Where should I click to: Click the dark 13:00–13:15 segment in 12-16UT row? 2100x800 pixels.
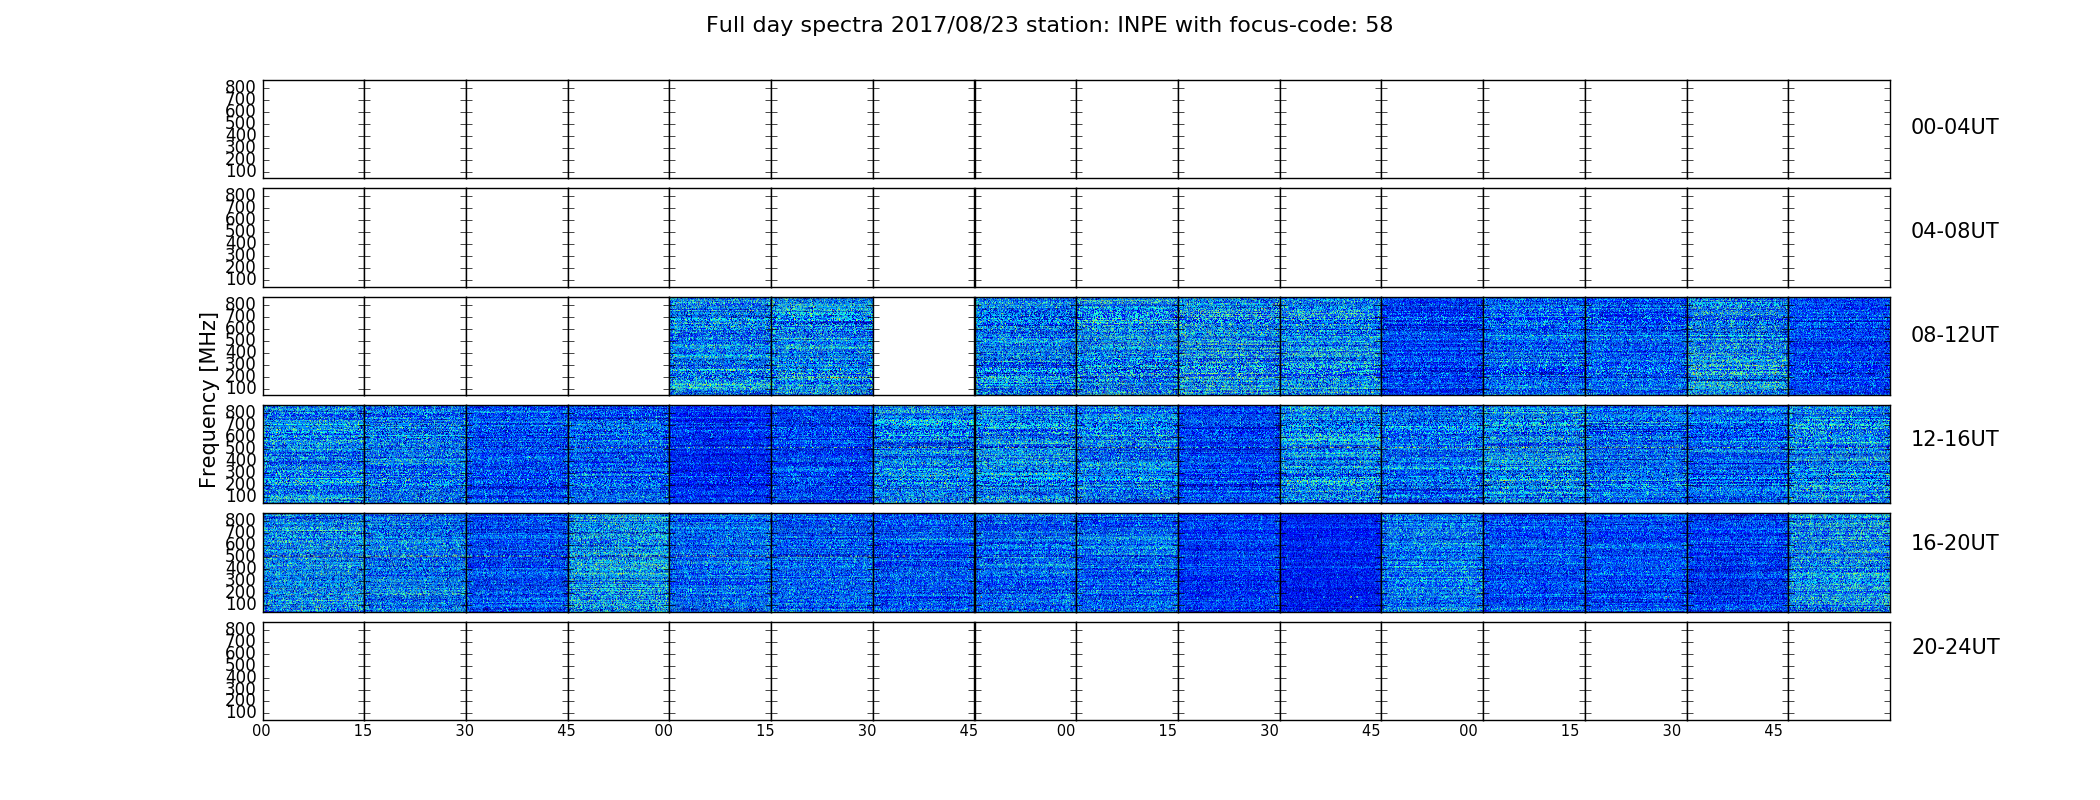click(x=720, y=454)
